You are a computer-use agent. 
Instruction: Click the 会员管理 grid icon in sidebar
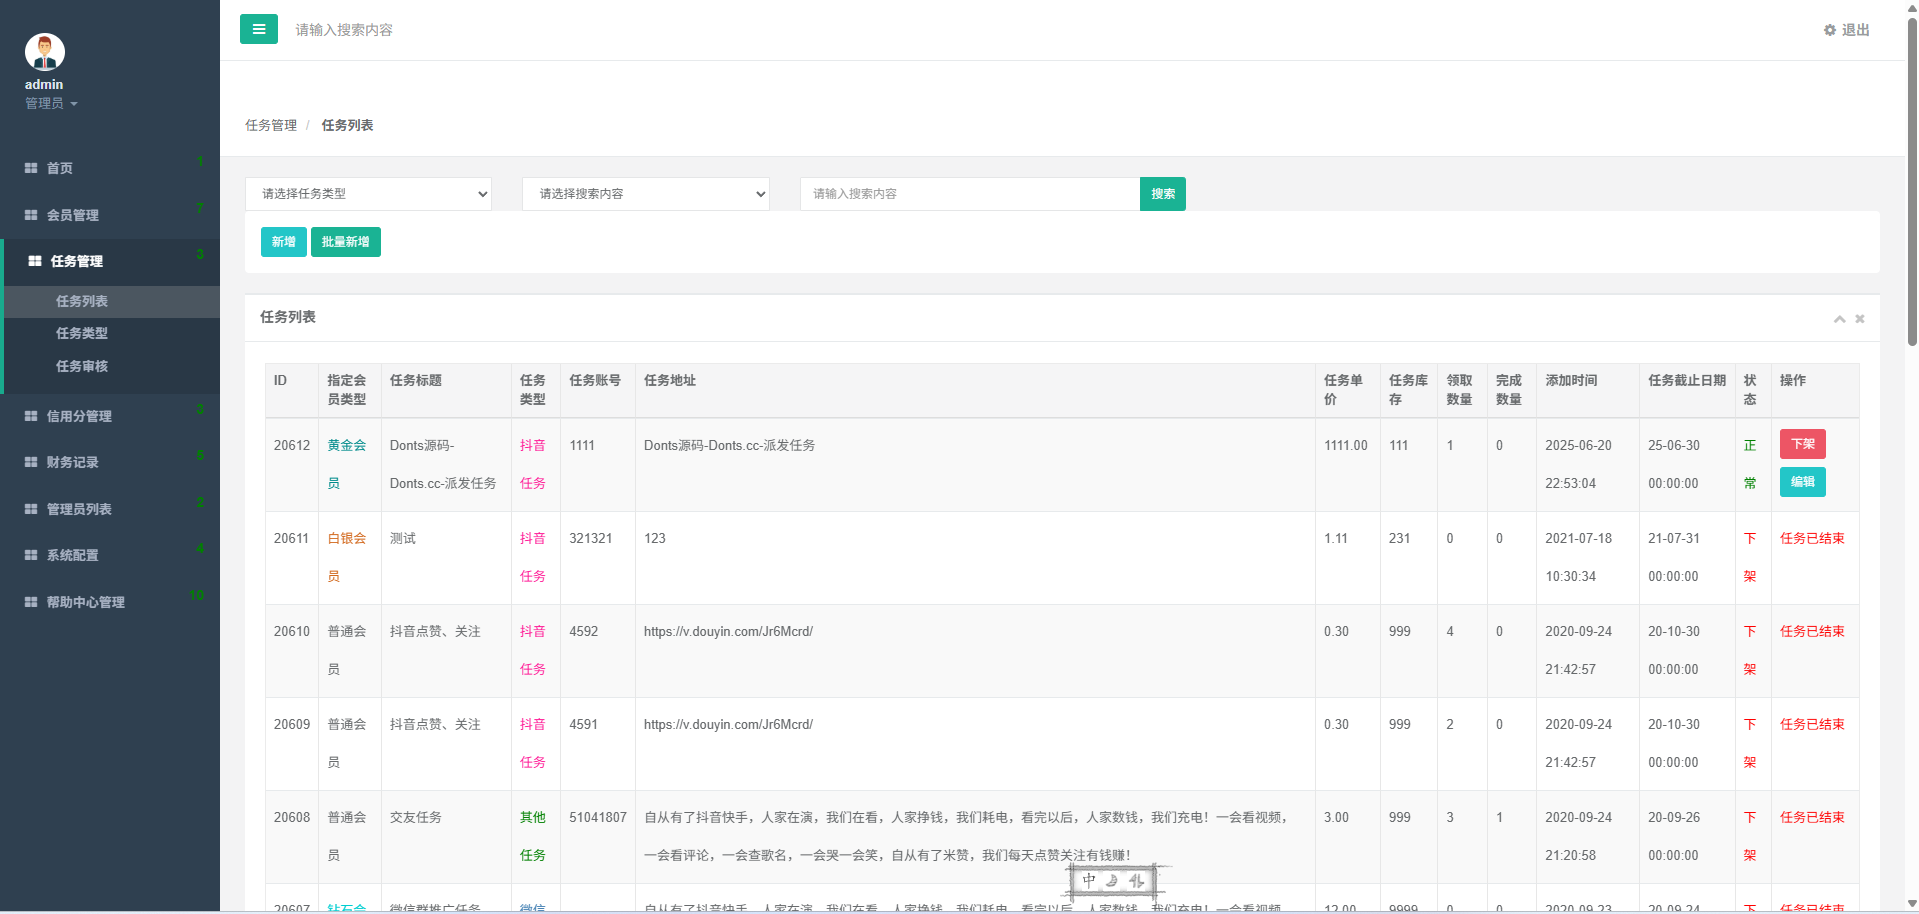click(x=31, y=215)
